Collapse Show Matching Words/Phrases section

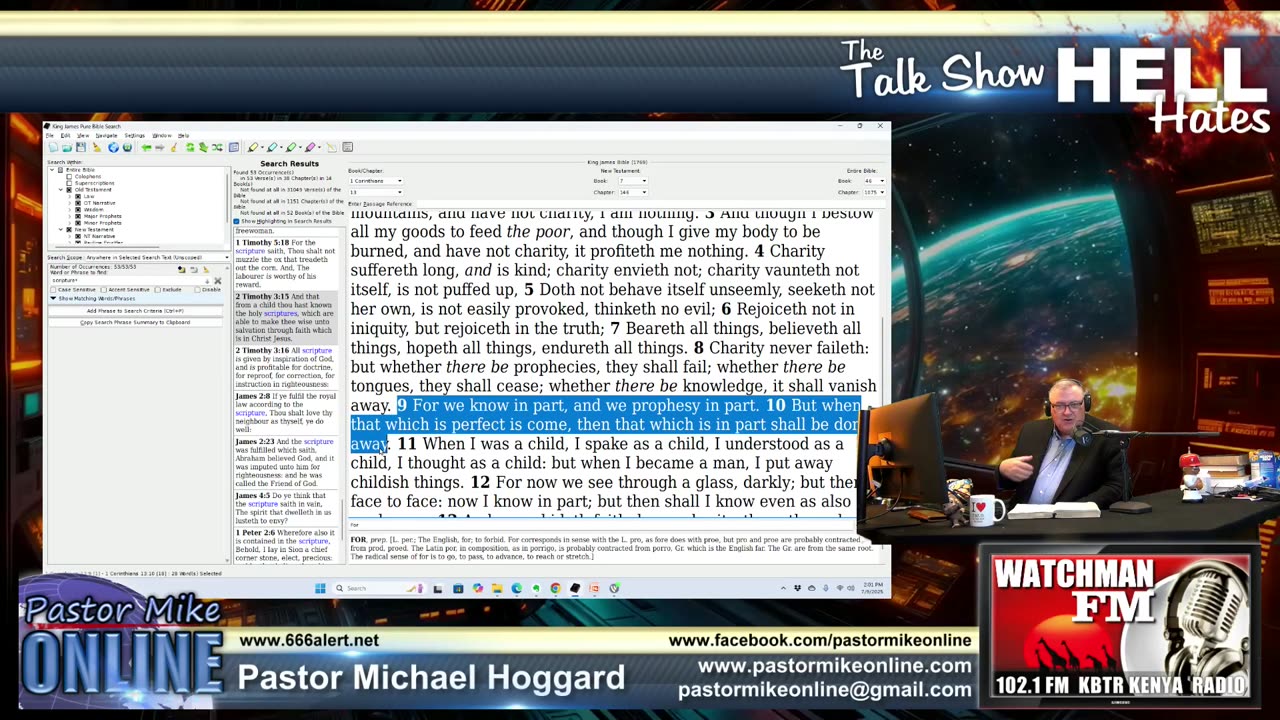coord(53,298)
